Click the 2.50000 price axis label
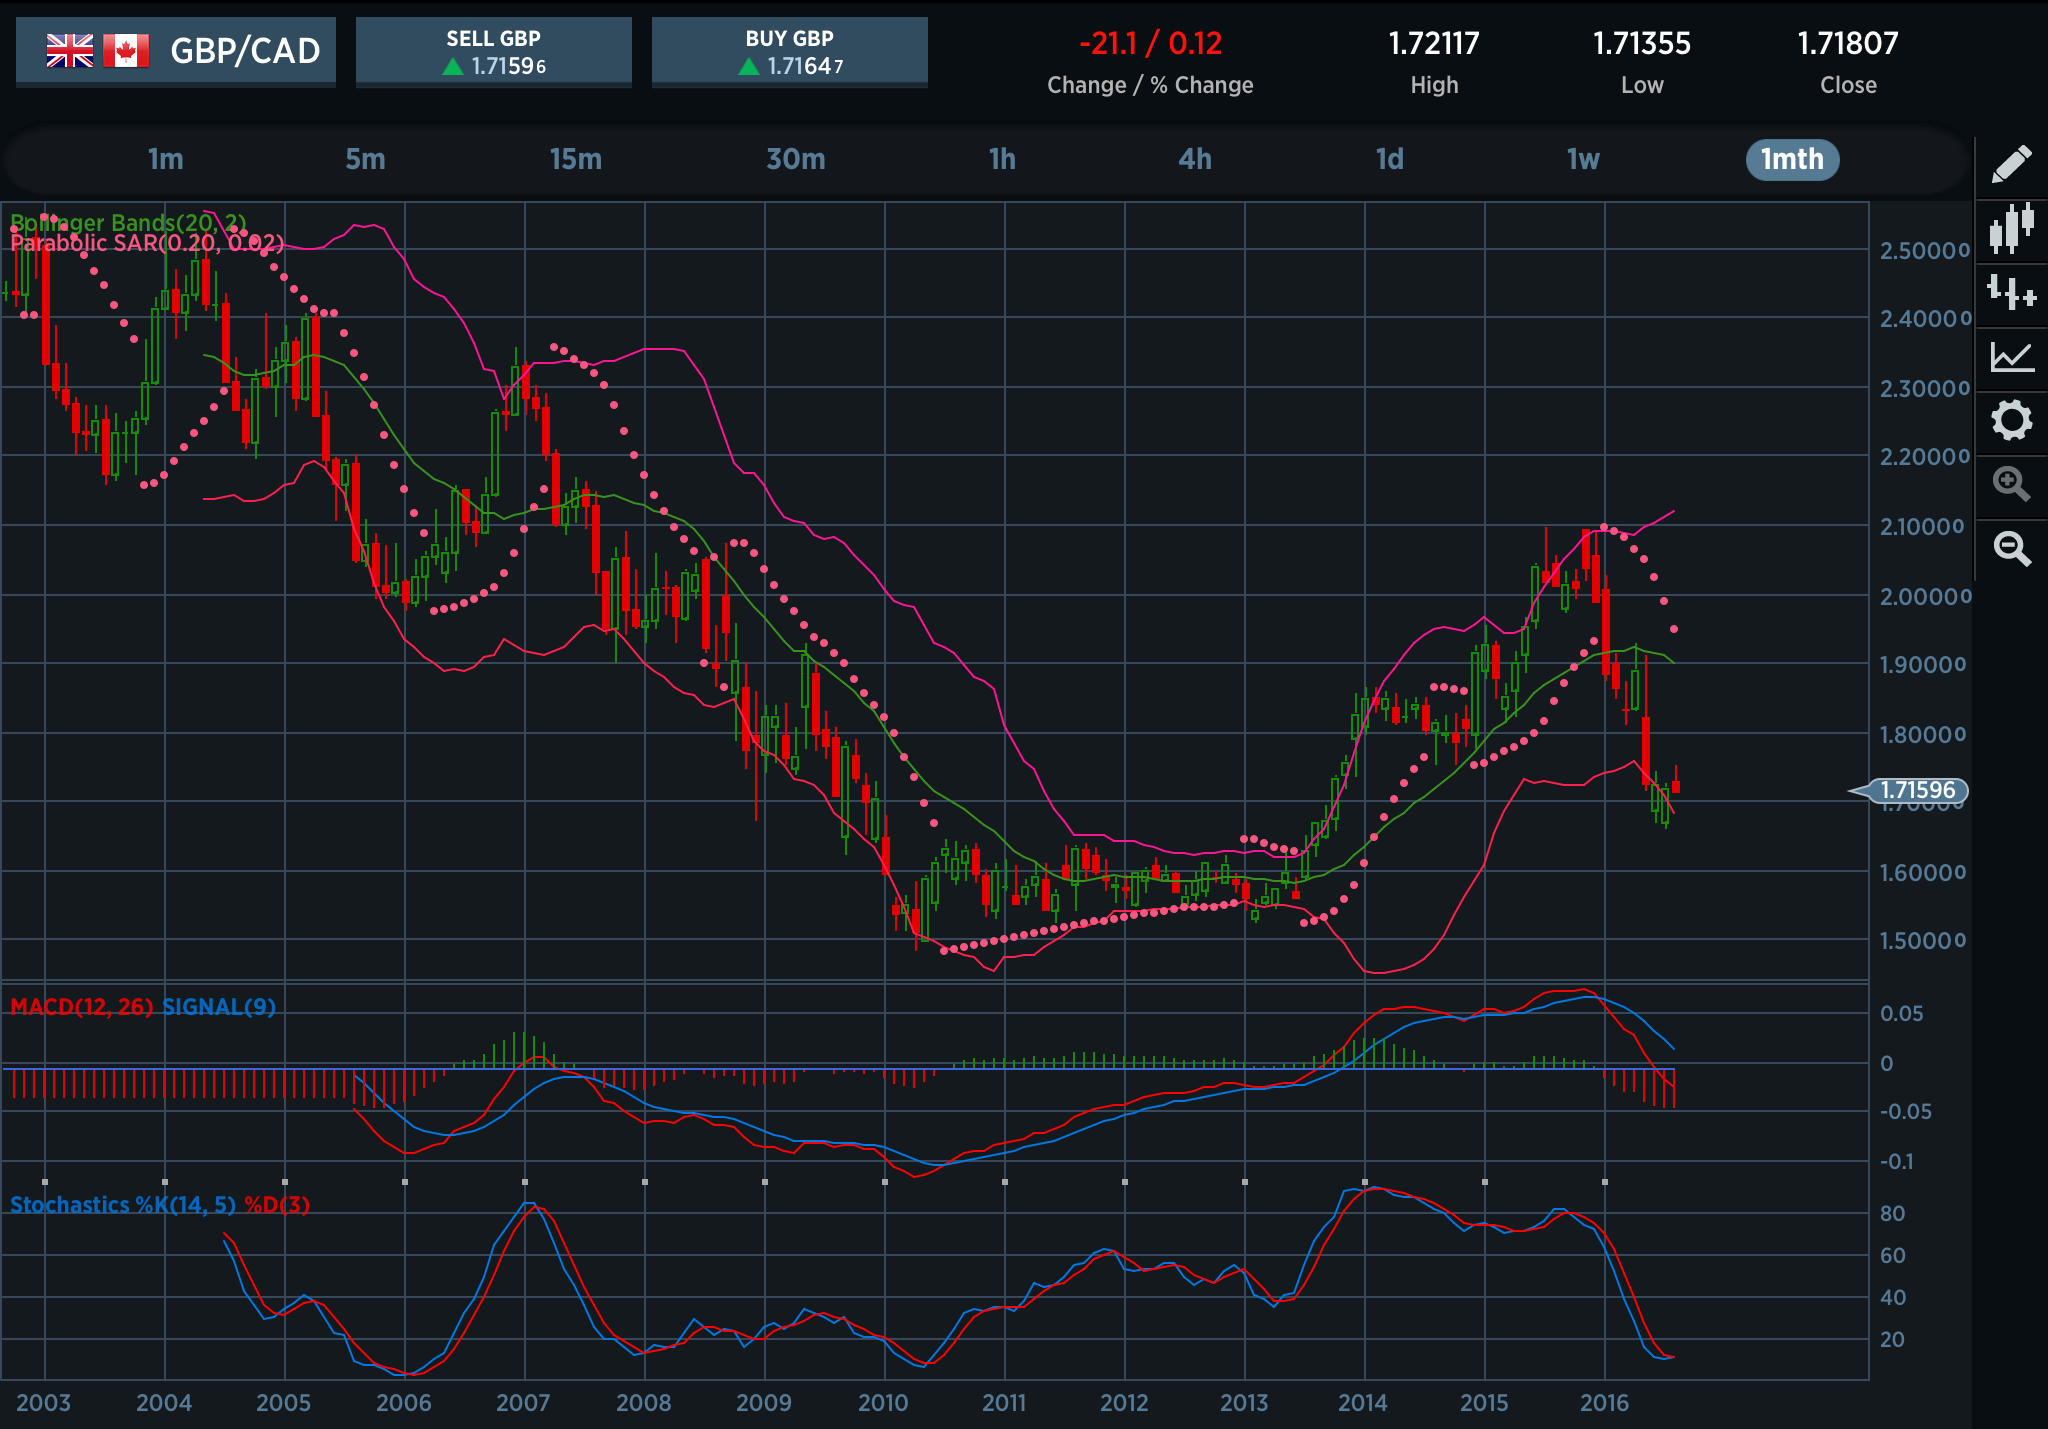The width and height of the screenshot is (2048, 1429). [1925, 251]
